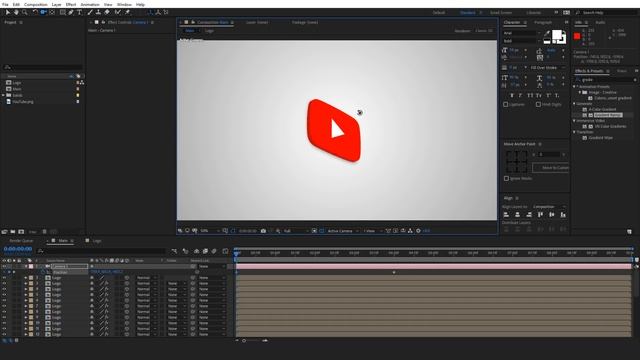Viewport: 640px width, 360px height.
Task: Select the Brush tool
Action: [x=90, y=13]
